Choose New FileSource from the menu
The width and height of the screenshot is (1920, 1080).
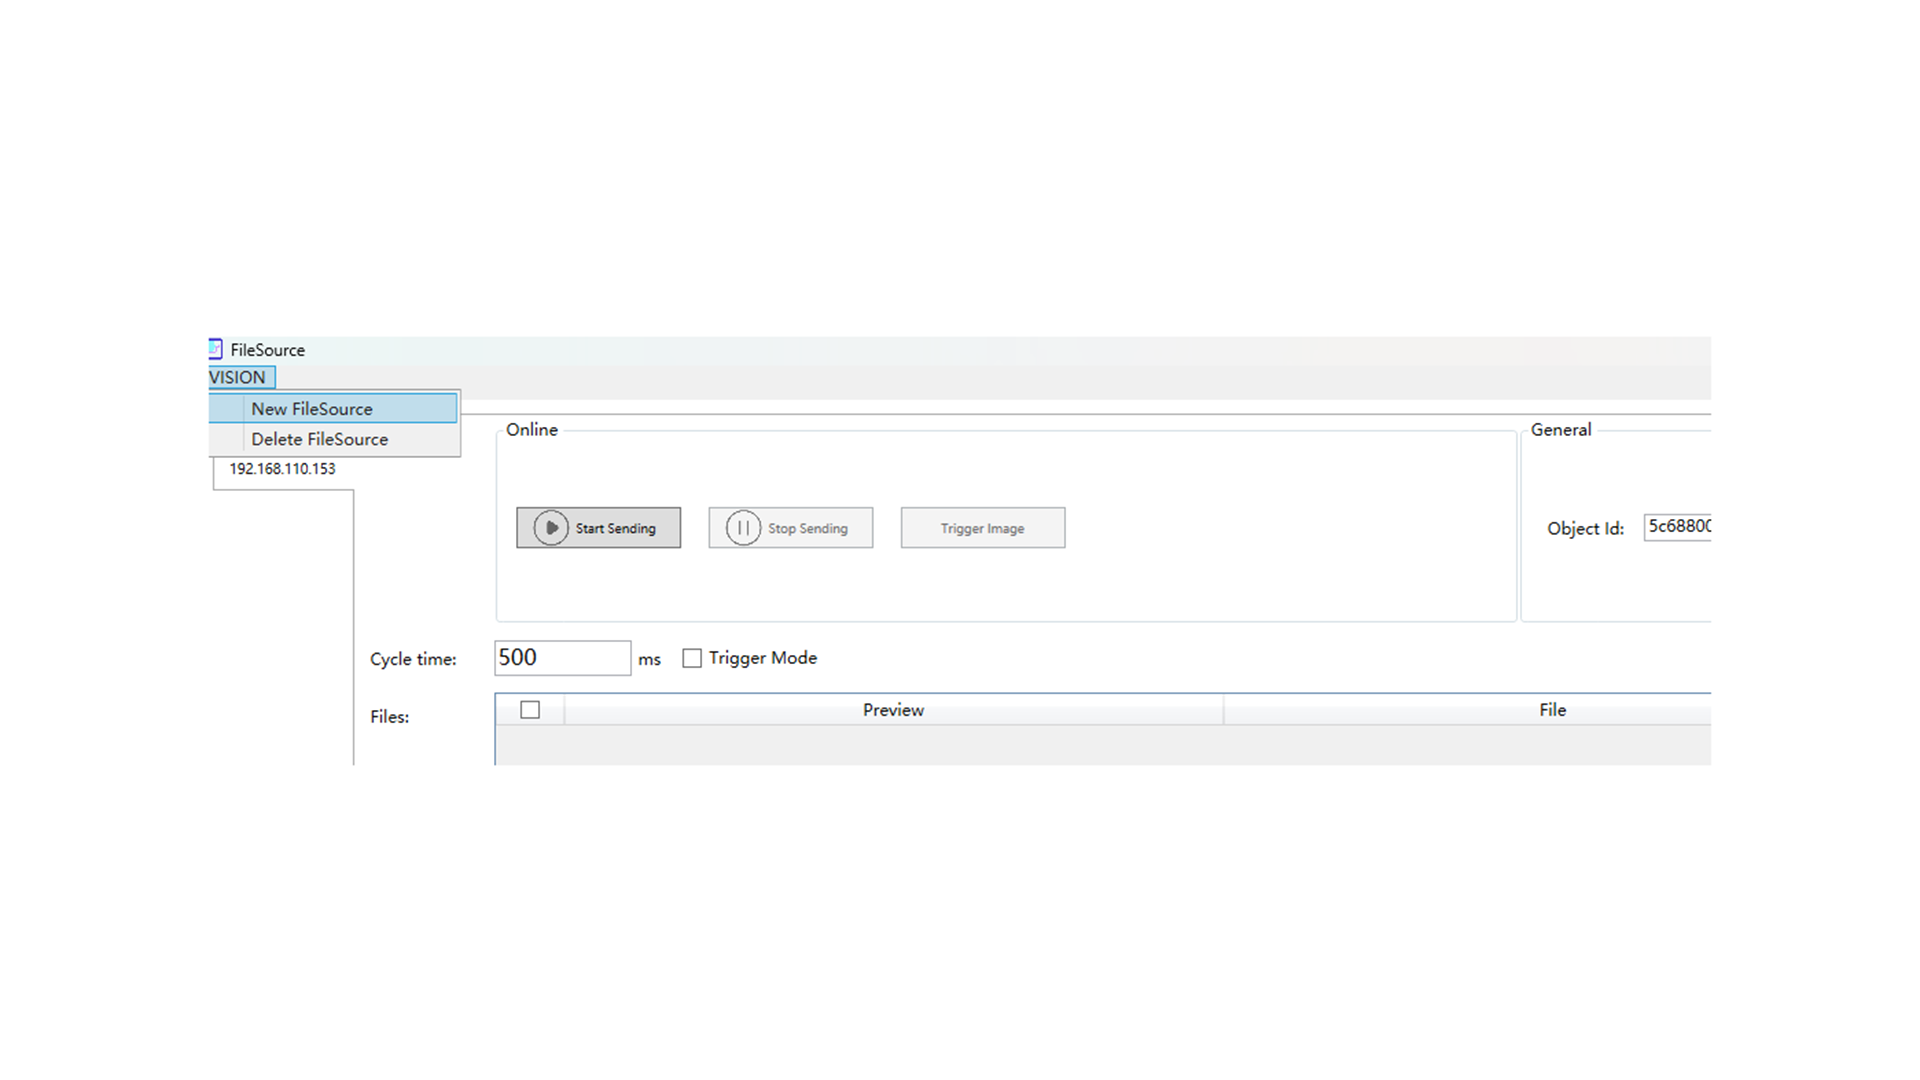tap(312, 408)
